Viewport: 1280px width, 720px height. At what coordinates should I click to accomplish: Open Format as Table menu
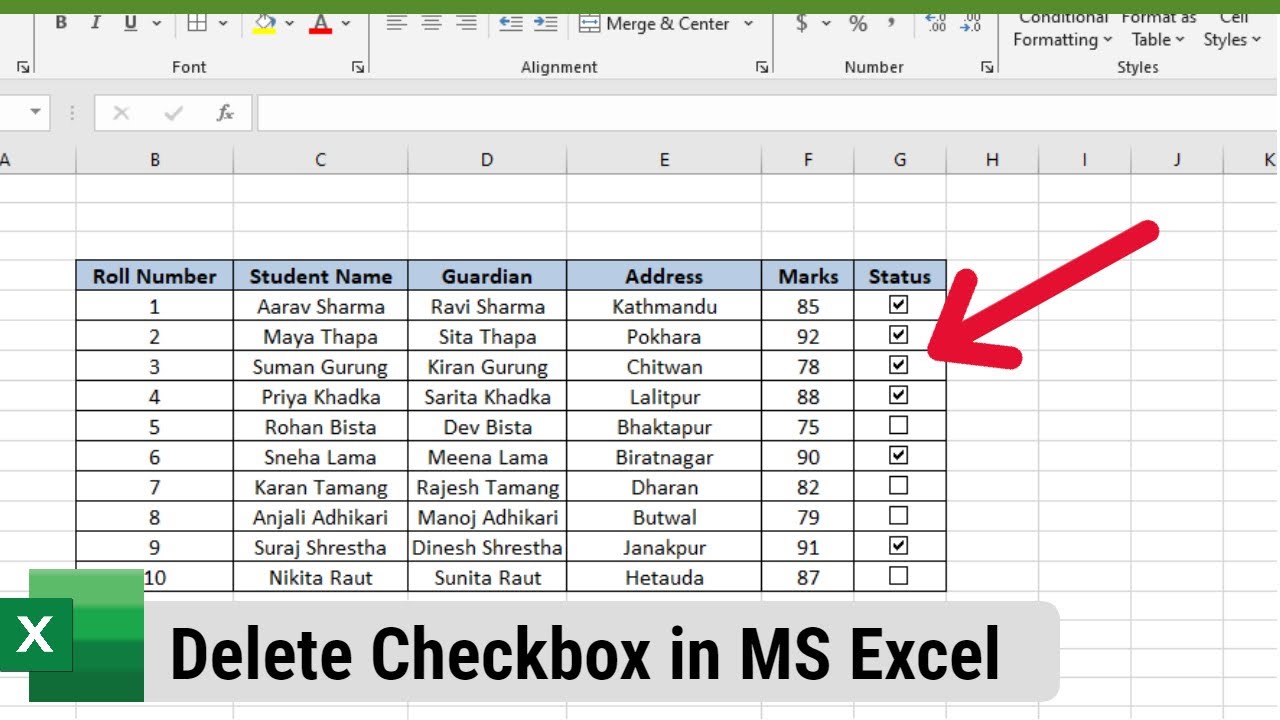(x=1158, y=30)
